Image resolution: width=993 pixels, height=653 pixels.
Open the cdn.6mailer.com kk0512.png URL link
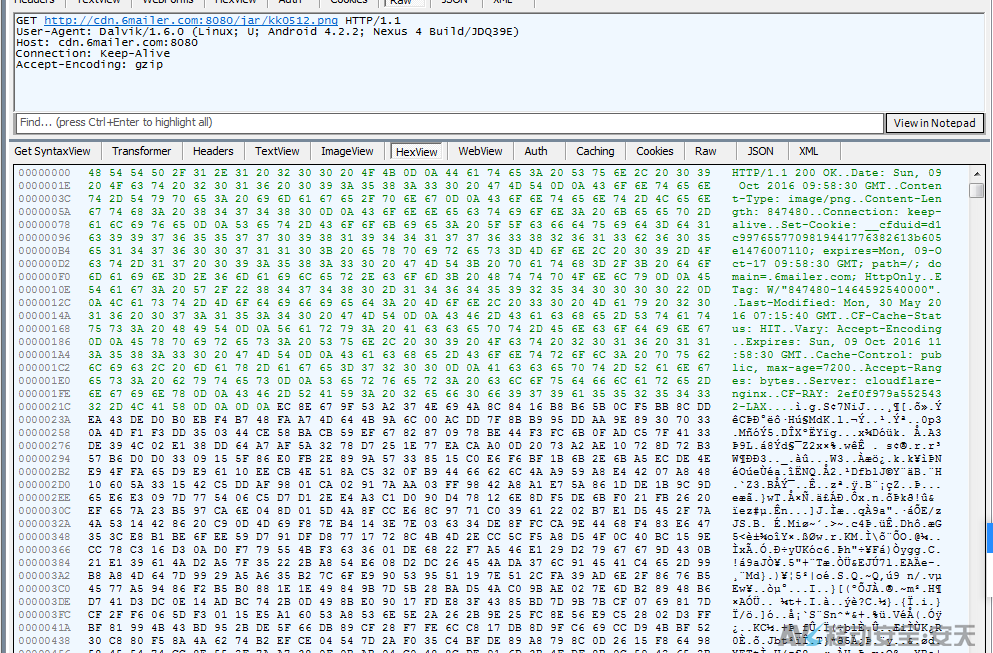click(x=191, y=20)
